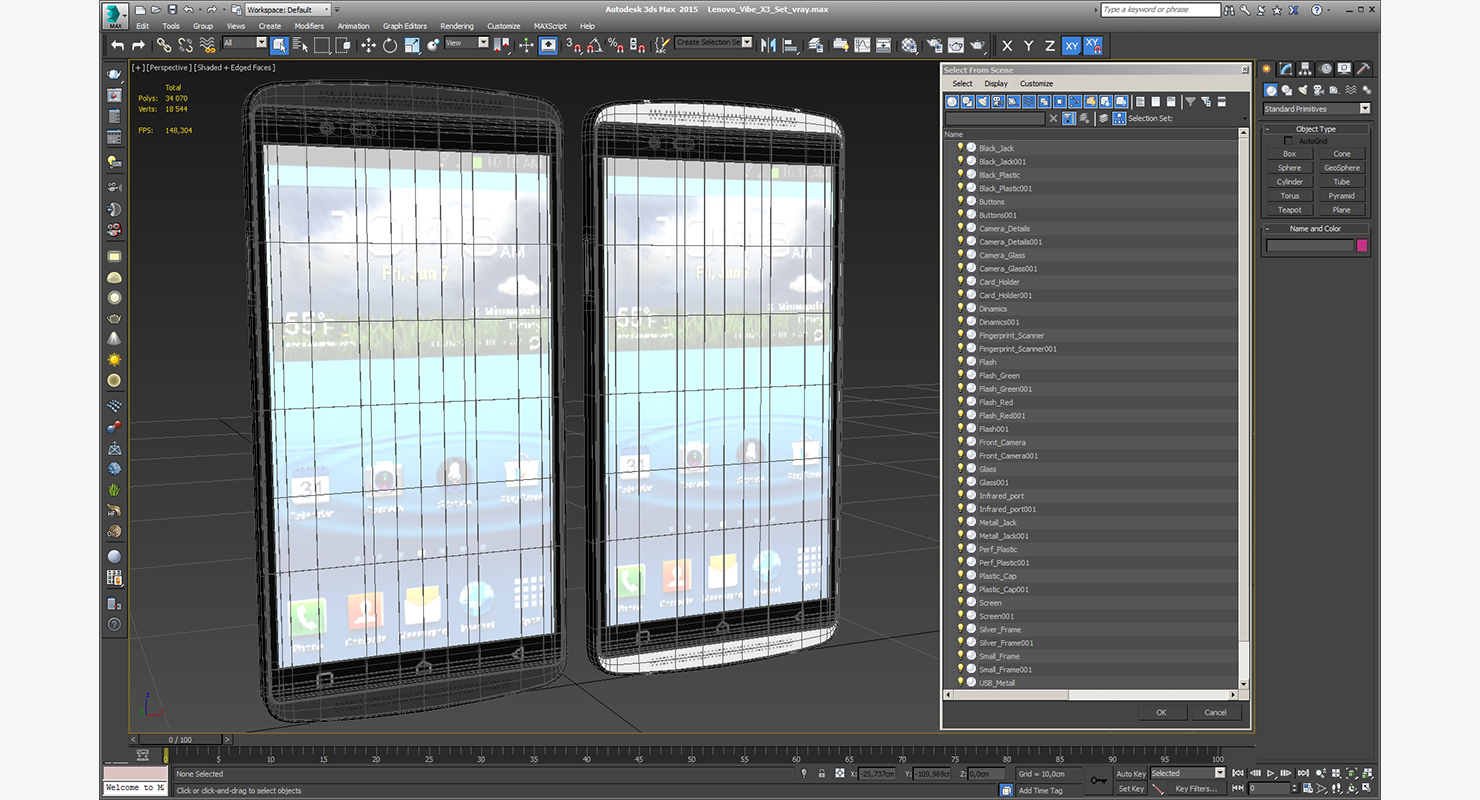Open Render Setup teapot icon
Viewport: 1480px width, 800px height.
(x=934, y=45)
